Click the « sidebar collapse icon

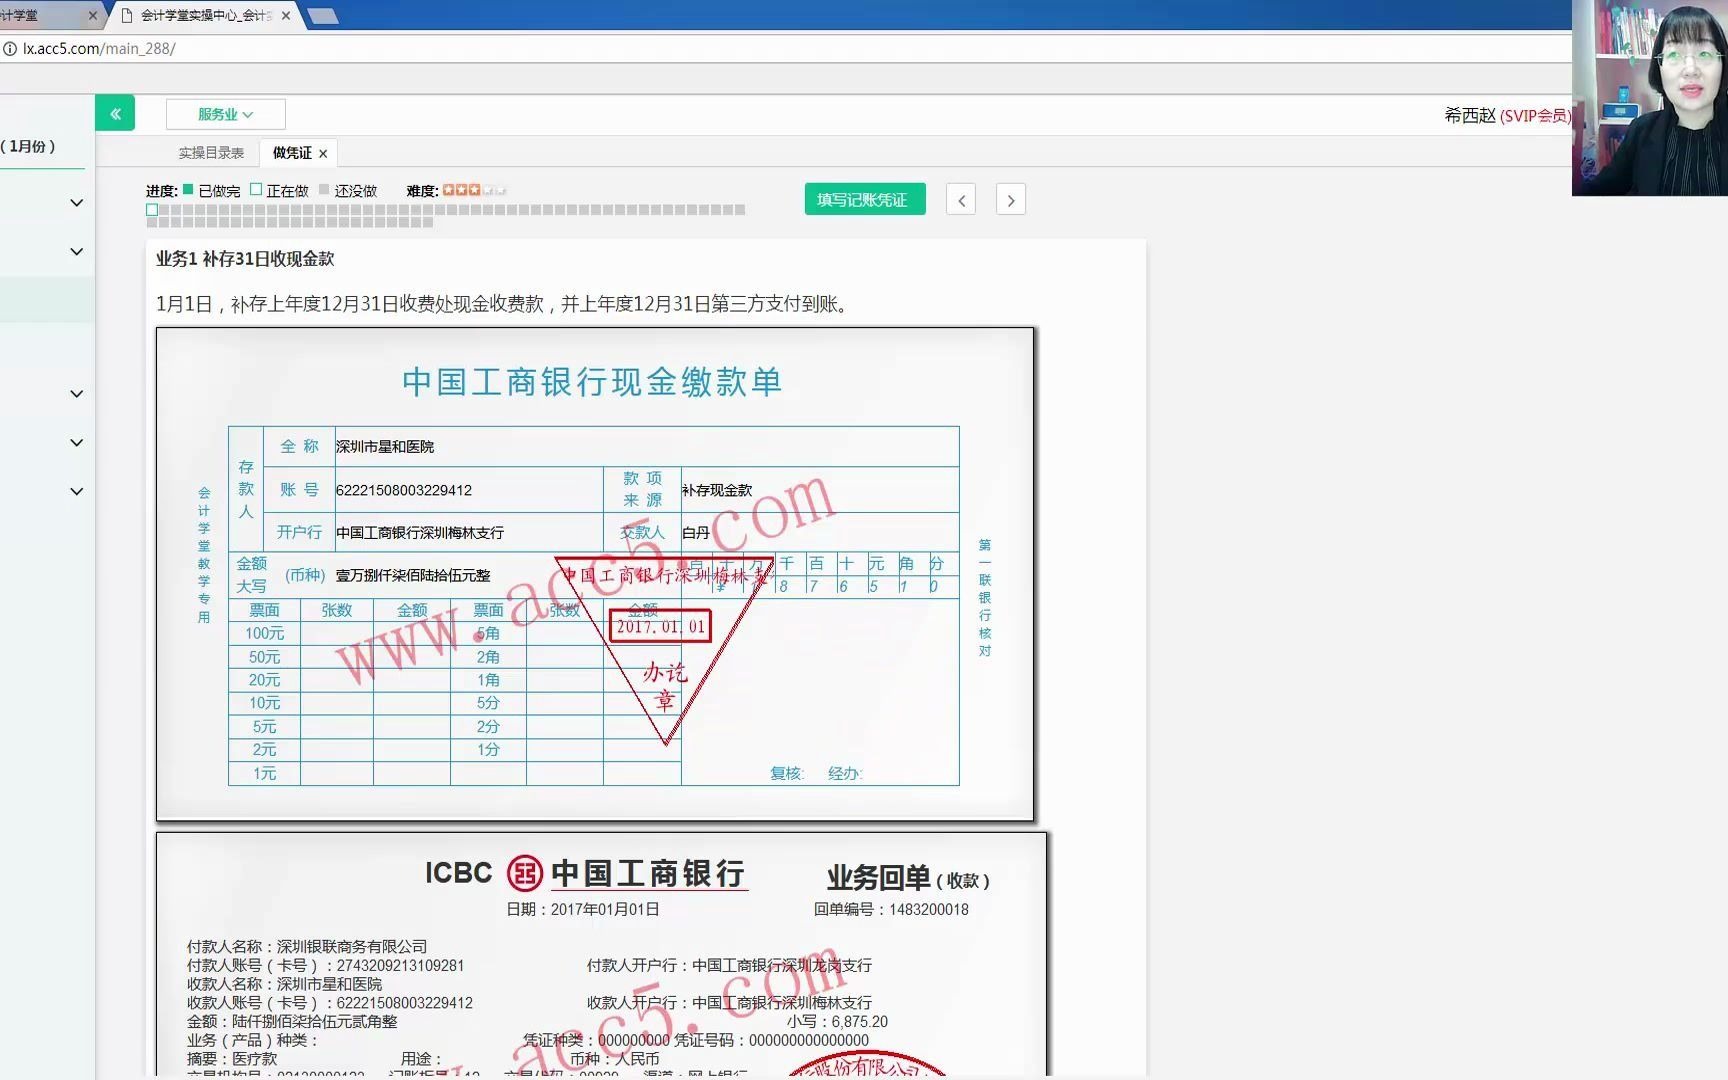[114, 113]
